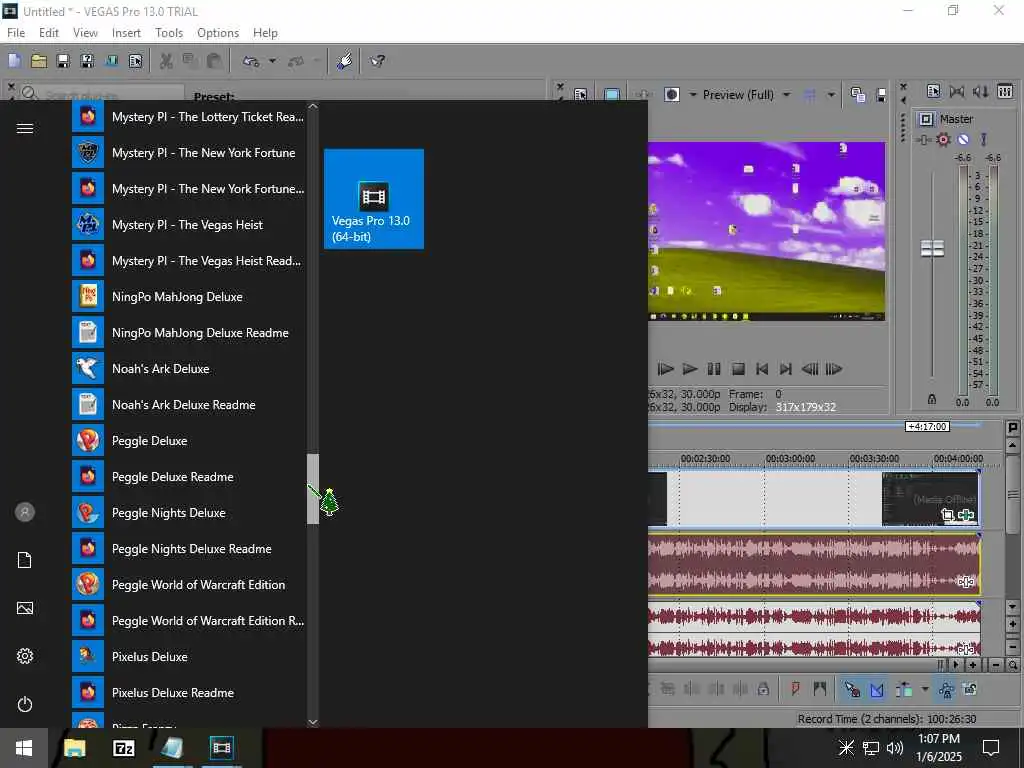Play from start in the preview transport
The height and width of the screenshot is (768, 1024).
point(665,369)
